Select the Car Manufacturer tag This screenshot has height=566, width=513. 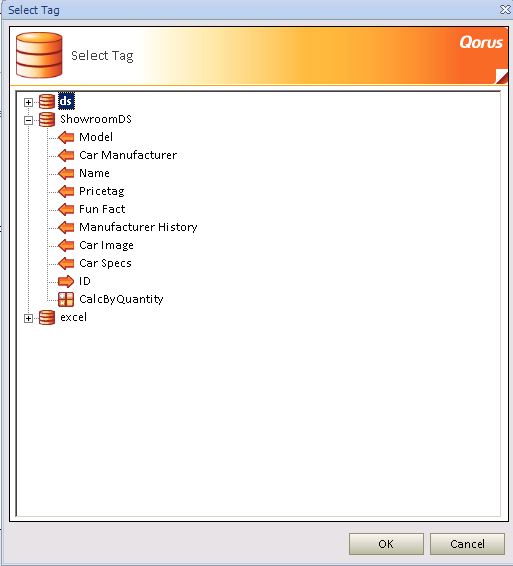pos(128,155)
